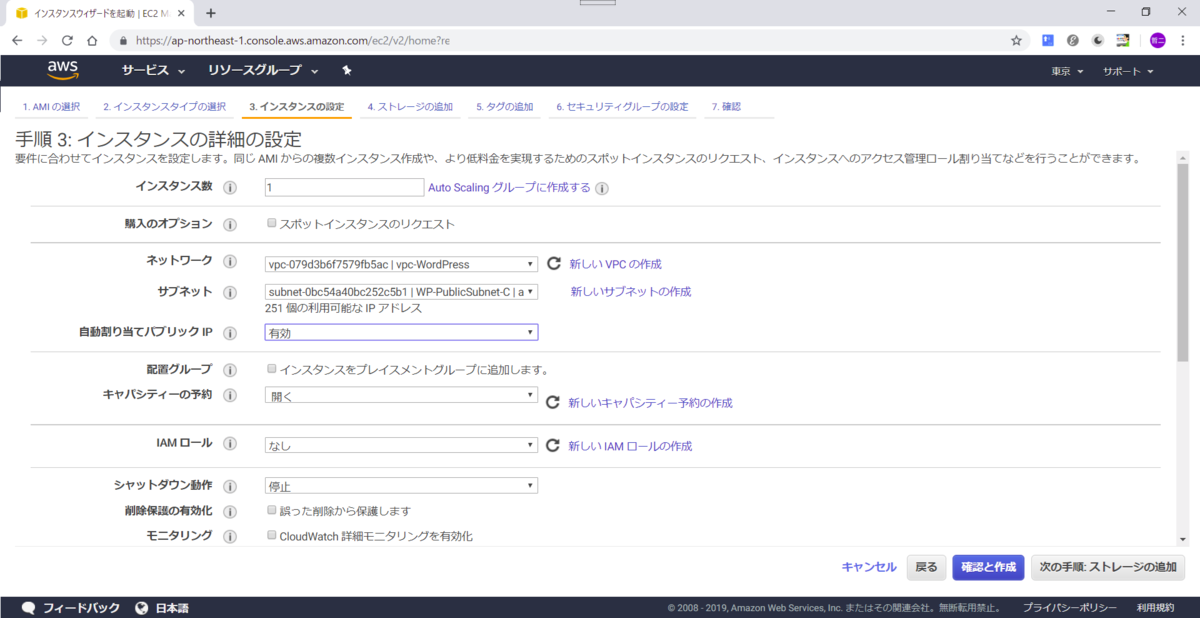Click refresh icon beside IAM ロール dropdown
Image resolution: width=1200 pixels, height=618 pixels.
coord(552,444)
